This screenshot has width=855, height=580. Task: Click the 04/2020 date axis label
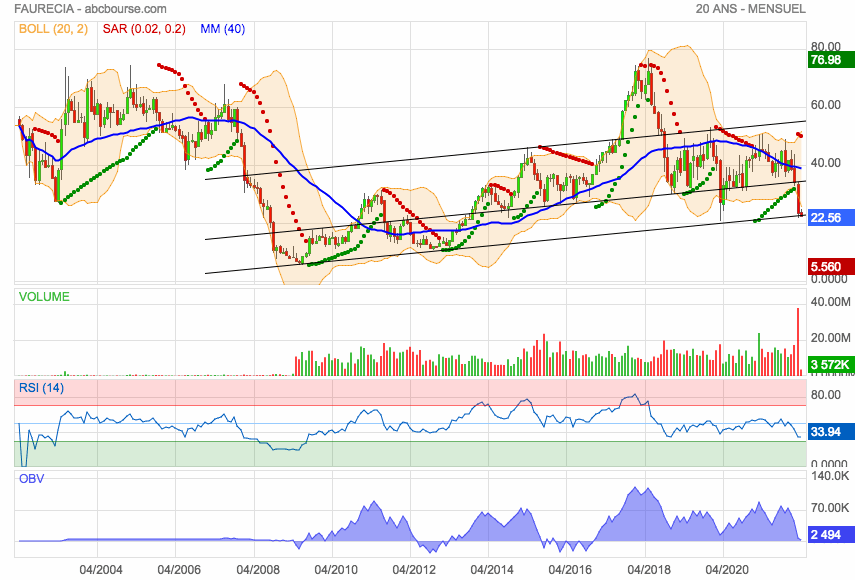726,570
